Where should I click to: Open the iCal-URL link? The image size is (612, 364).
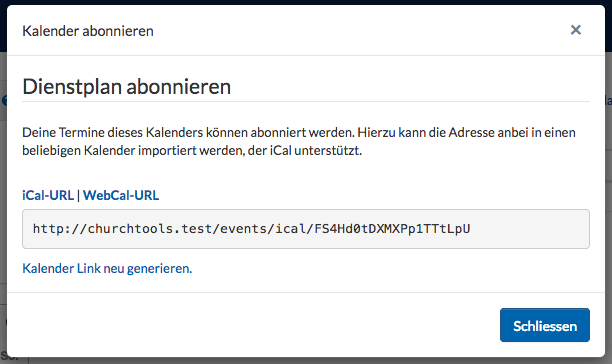(x=48, y=195)
